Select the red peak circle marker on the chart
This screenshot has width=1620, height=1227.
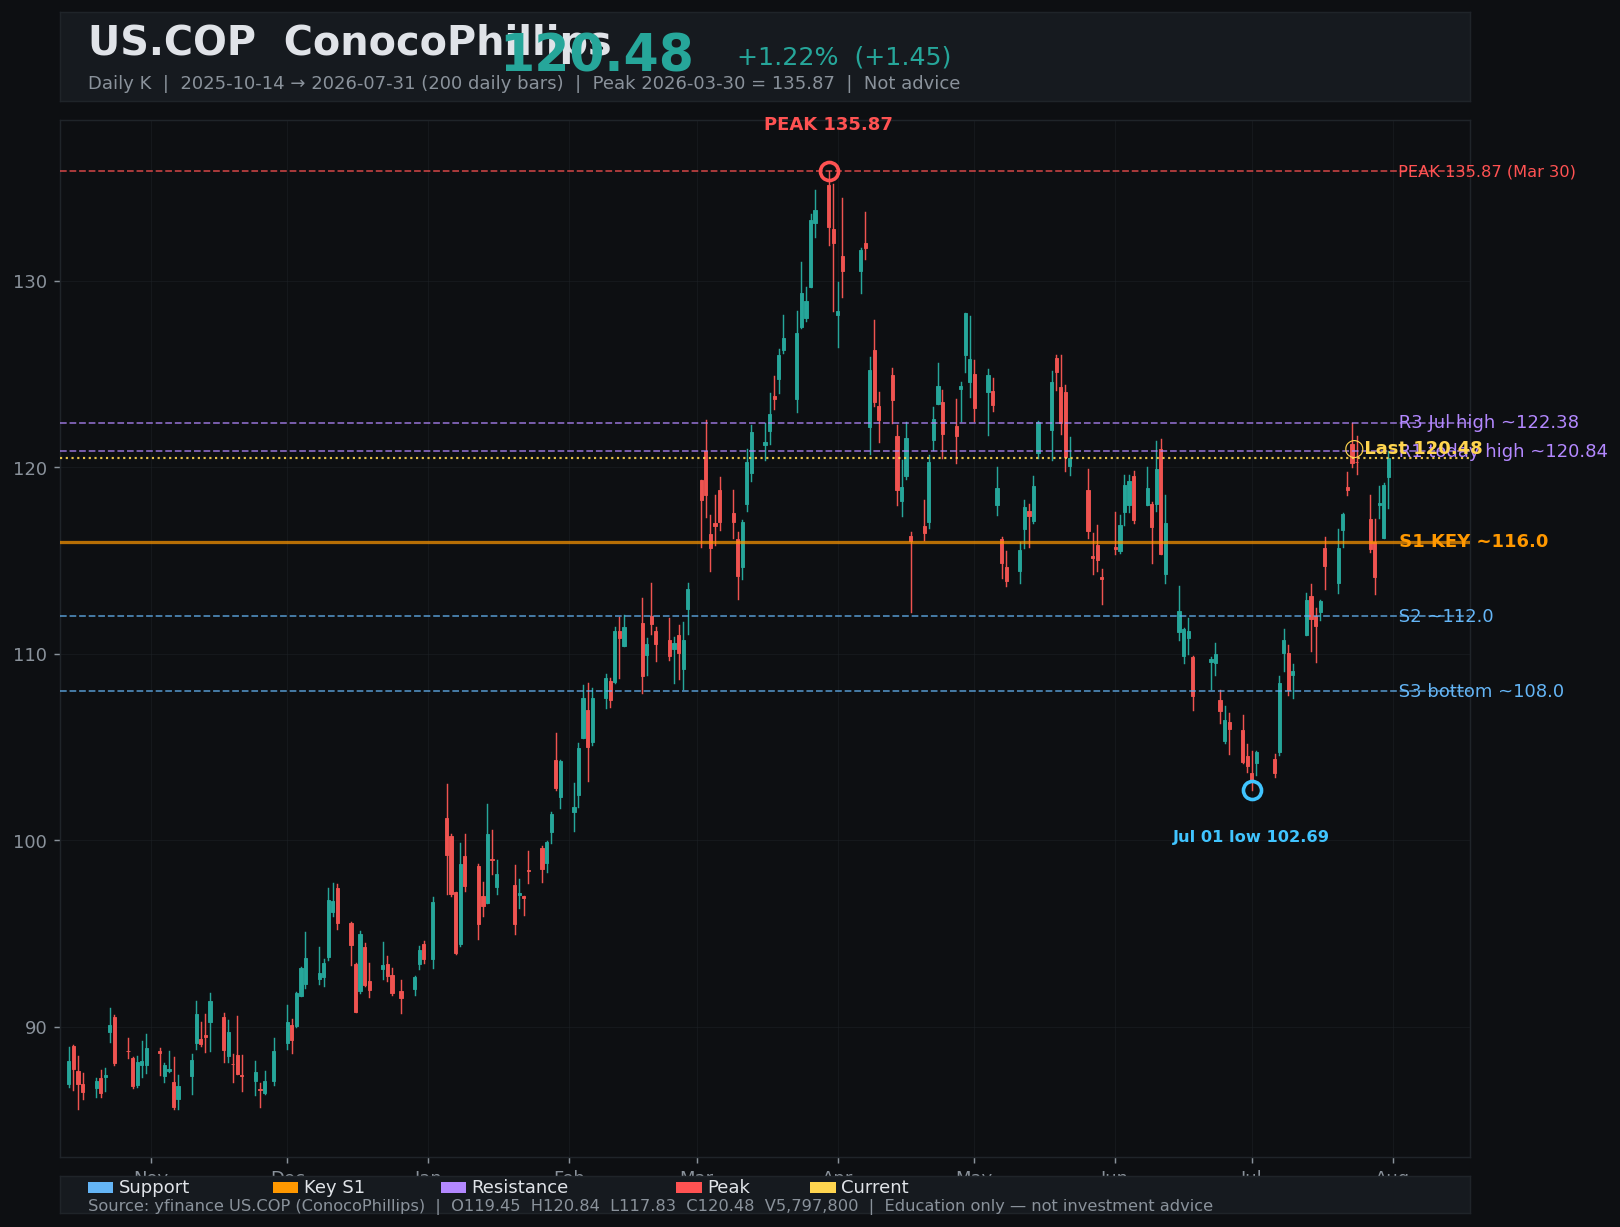(829, 172)
